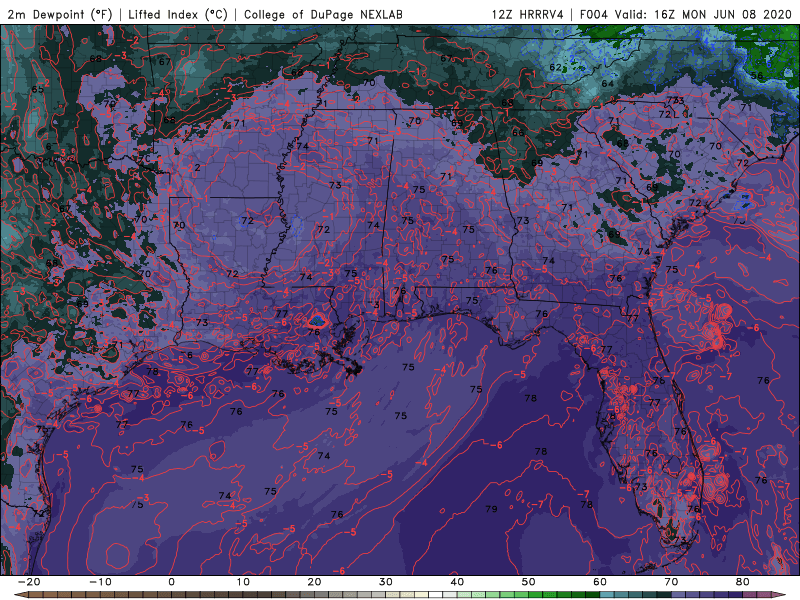
Task: Click the '30' label on the color scale
Action: coord(386,582)
